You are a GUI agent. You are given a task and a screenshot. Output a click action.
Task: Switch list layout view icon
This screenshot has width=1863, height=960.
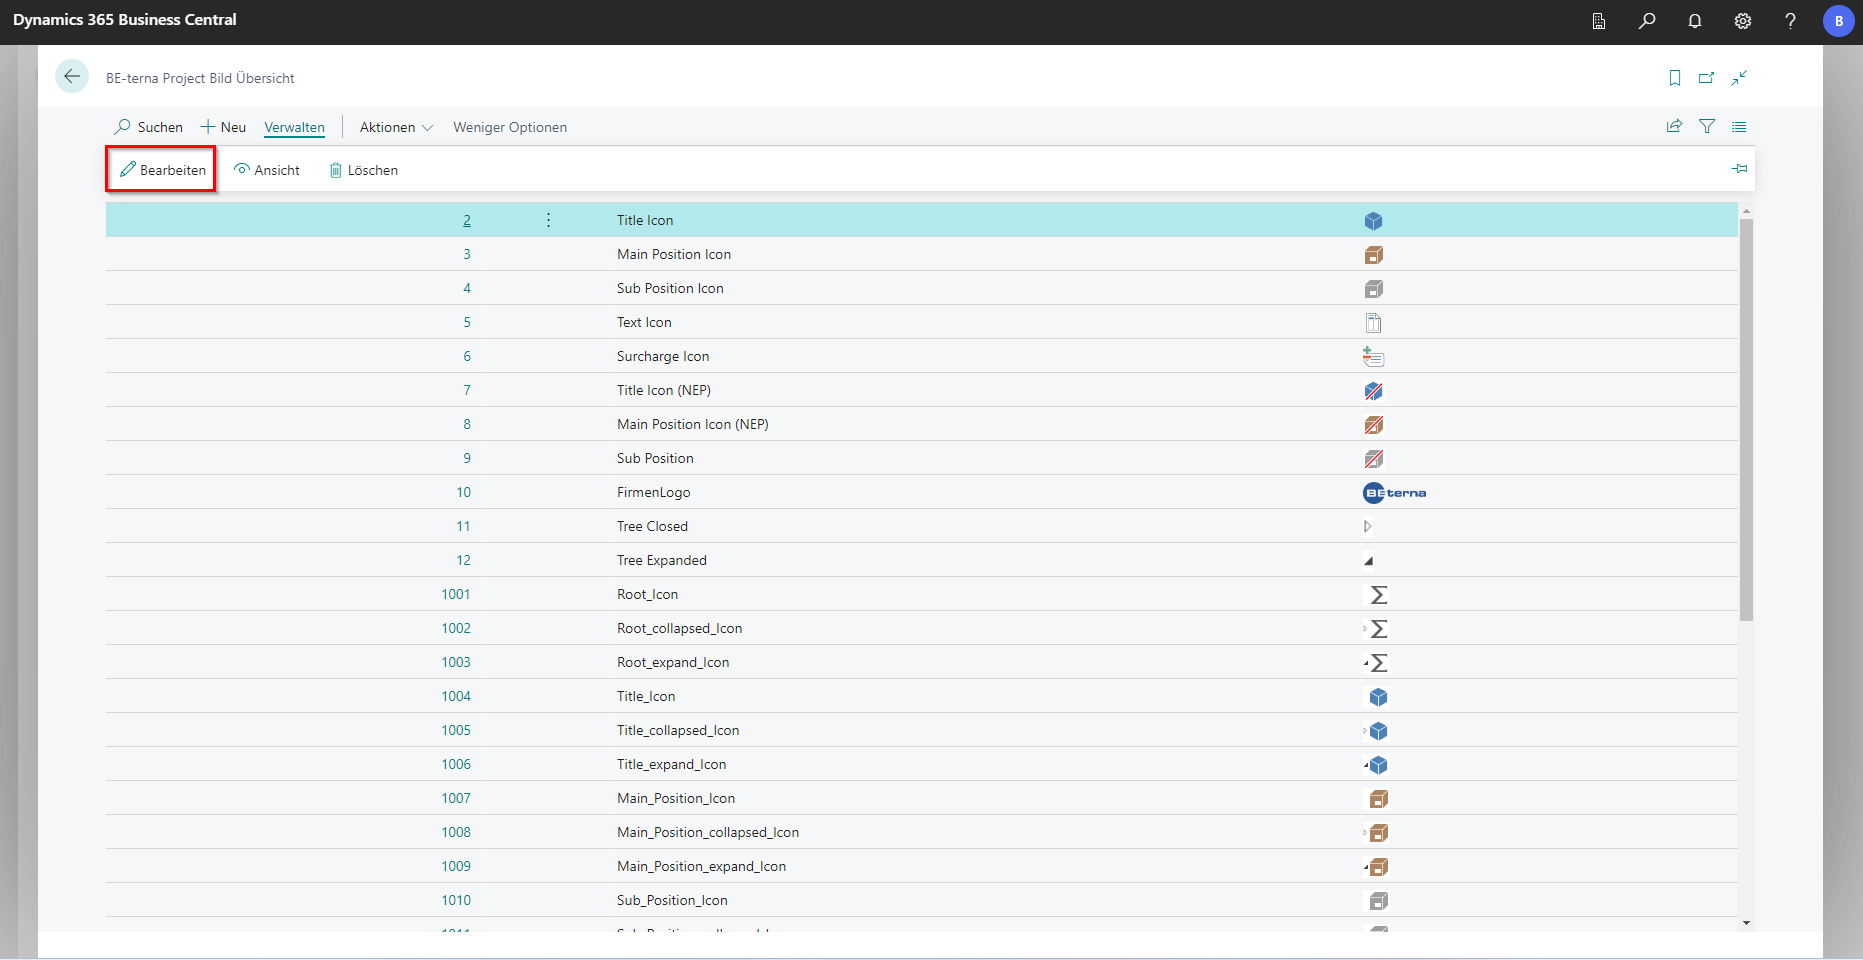1739,127
